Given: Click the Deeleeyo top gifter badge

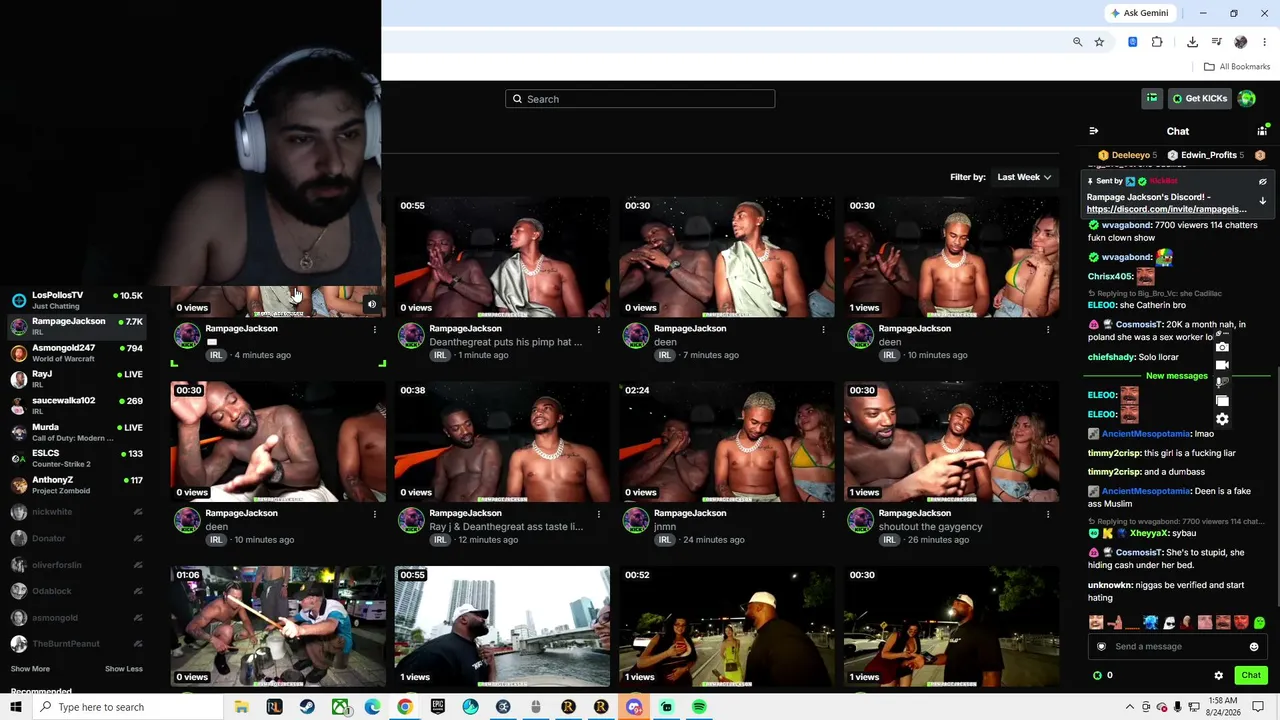Looking at the screenshot, I should [1127, 155].
